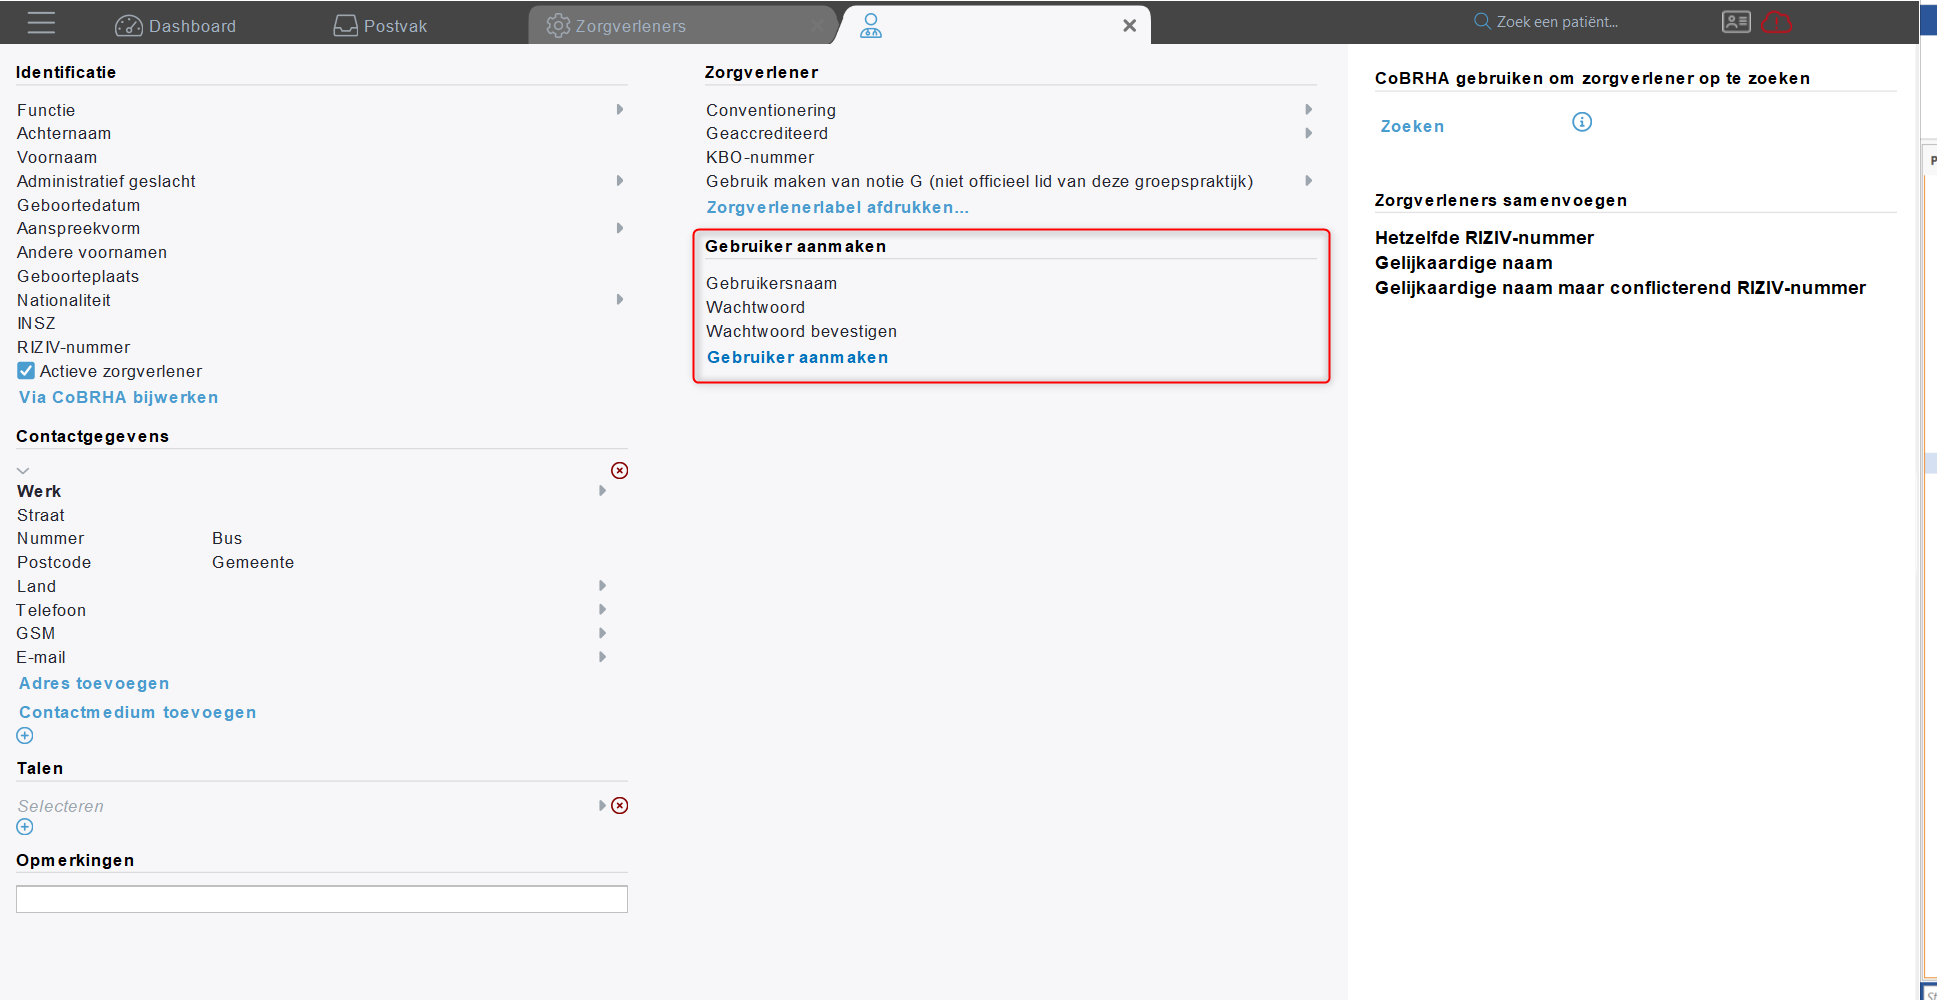Click the plus icon below Contactmedium toevoegen
The height and width of the screenshot is (1000, 1937).
coord(25,736)
